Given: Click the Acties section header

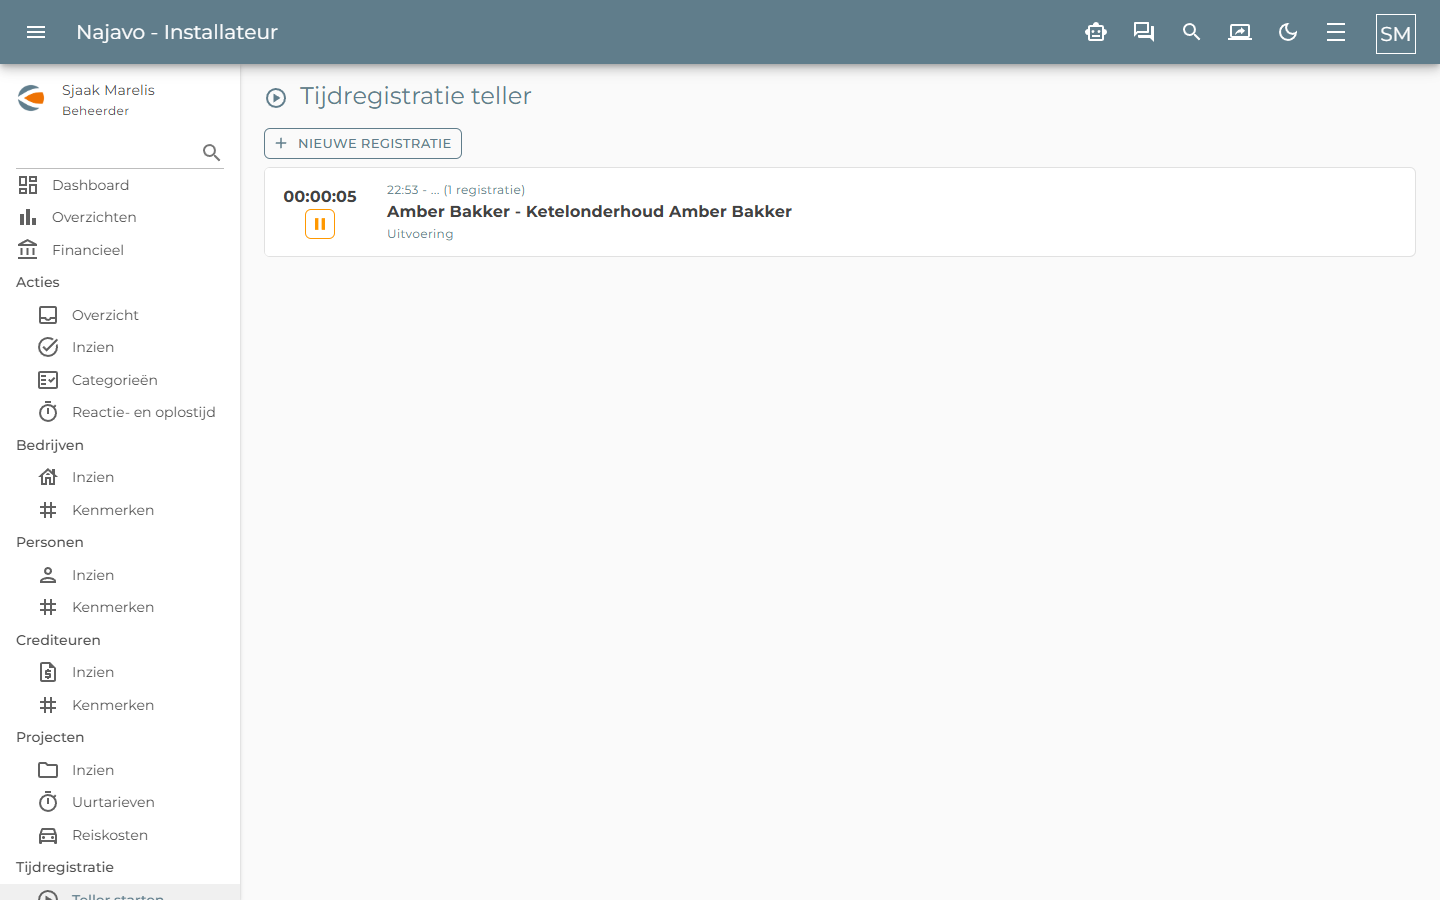Looking at the screenshot, I should 38,282.
